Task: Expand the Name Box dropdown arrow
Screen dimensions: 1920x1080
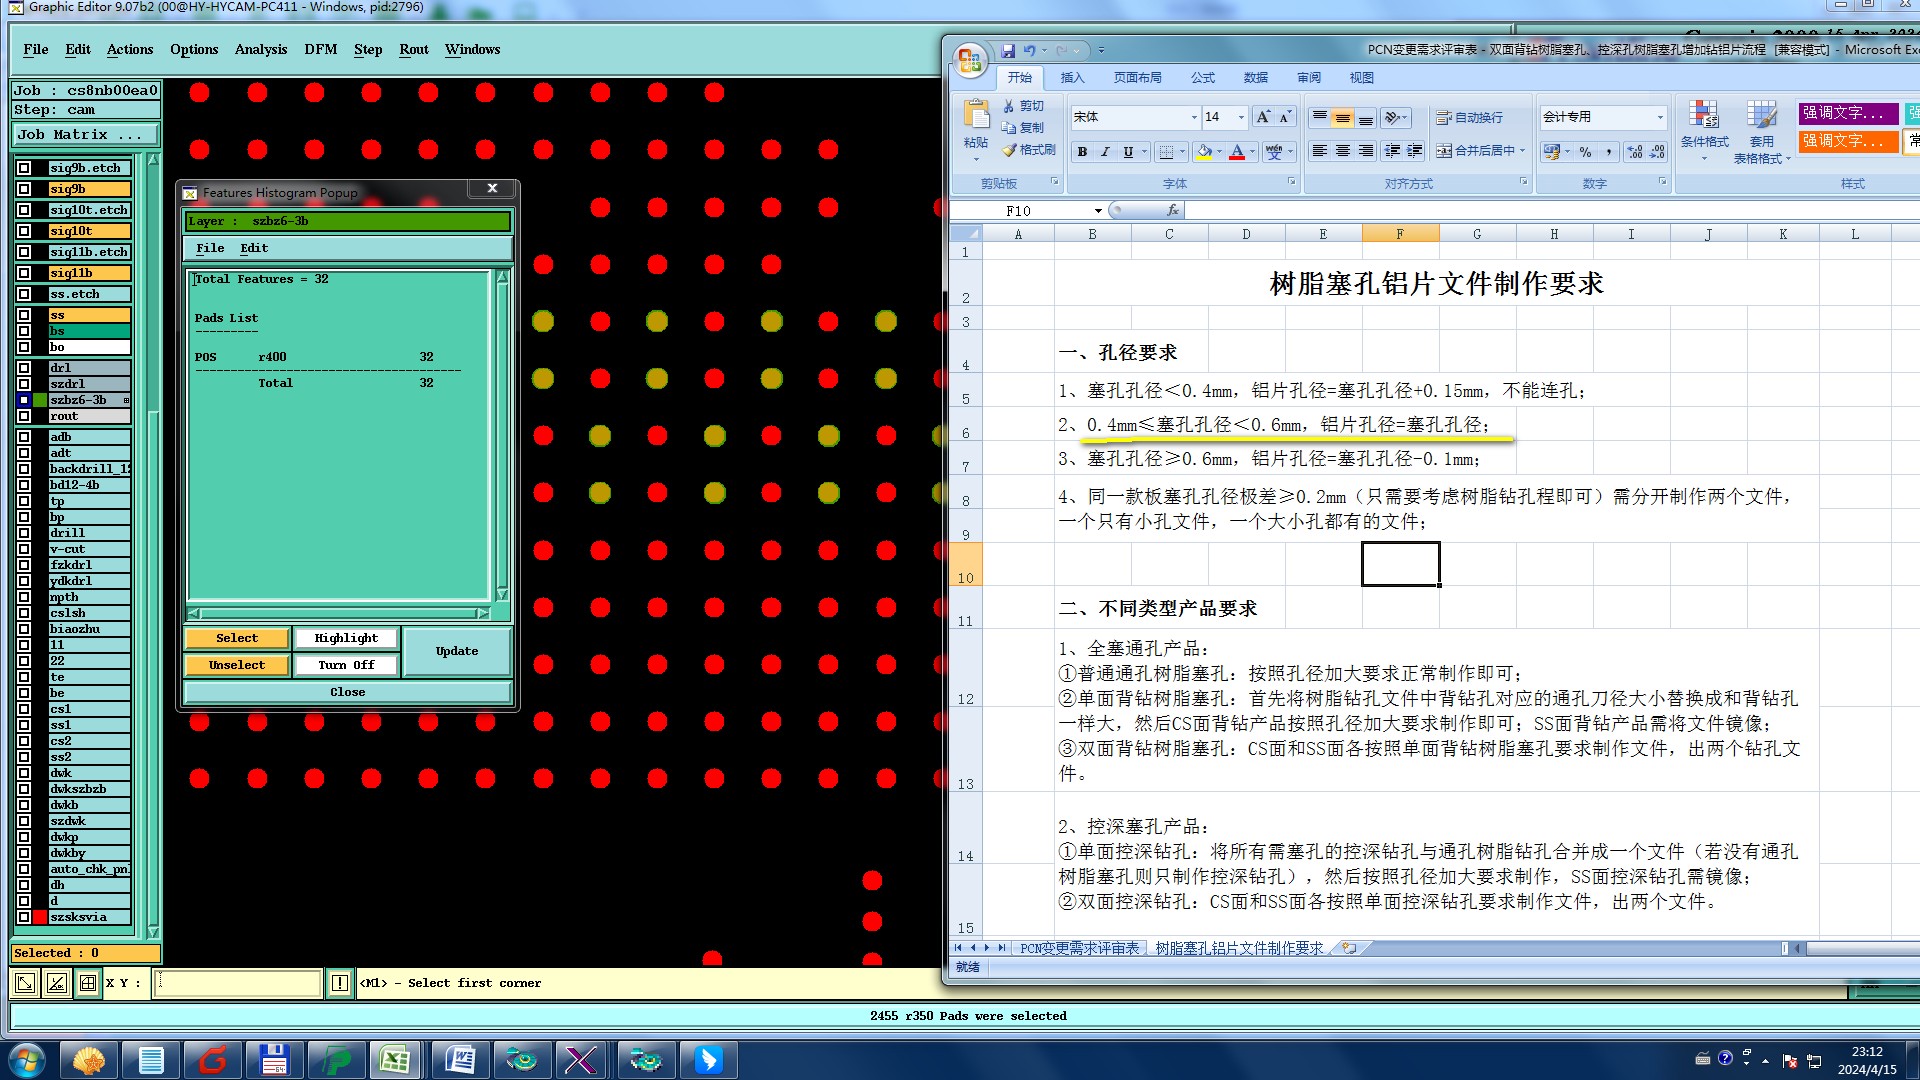Action: tap(1098, 211)
